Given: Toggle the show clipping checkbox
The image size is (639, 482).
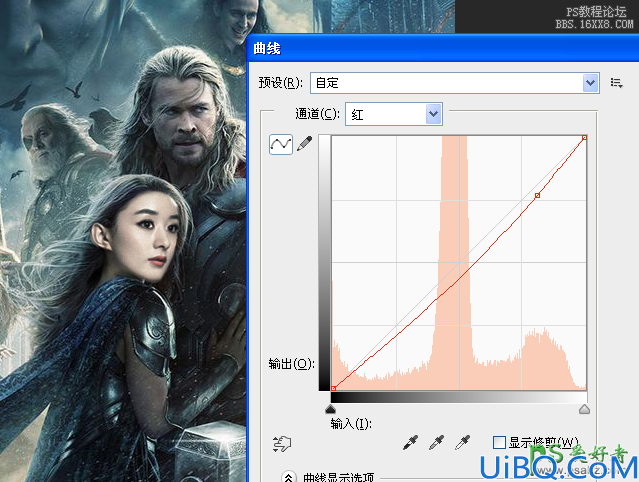Looking at the screenshot, I should [x=499, y=442].
